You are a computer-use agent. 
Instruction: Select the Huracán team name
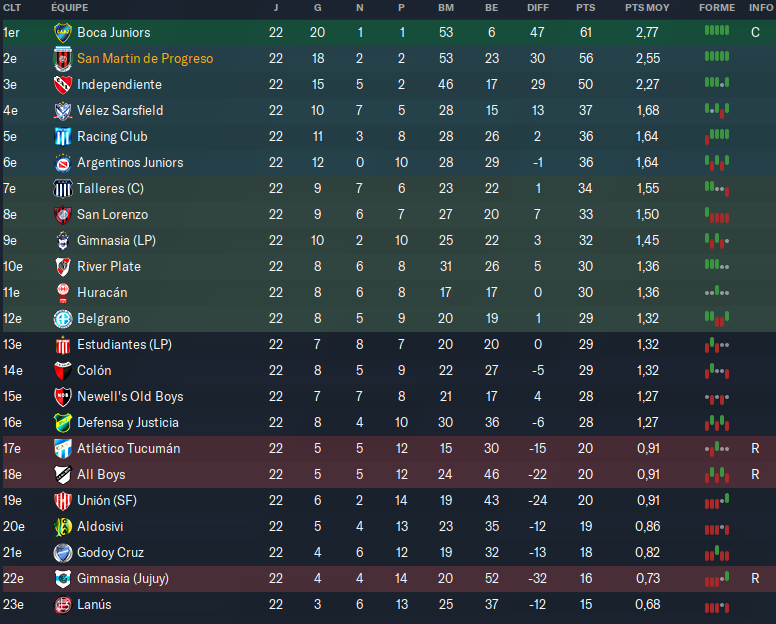[x=101, y=293]
